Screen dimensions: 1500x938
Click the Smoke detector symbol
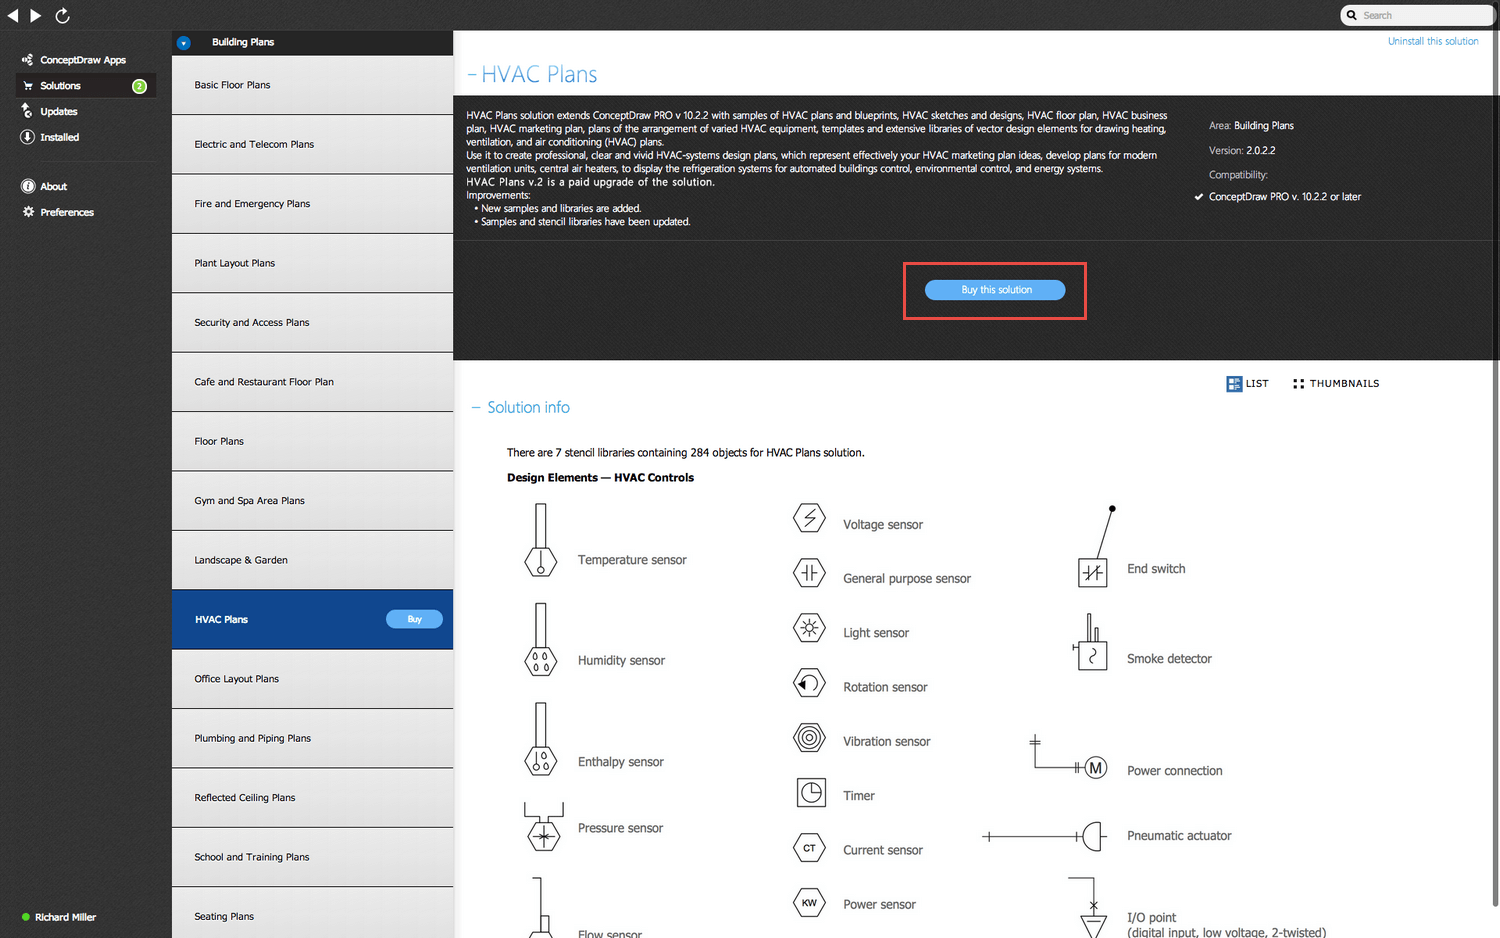(1090, 642)
